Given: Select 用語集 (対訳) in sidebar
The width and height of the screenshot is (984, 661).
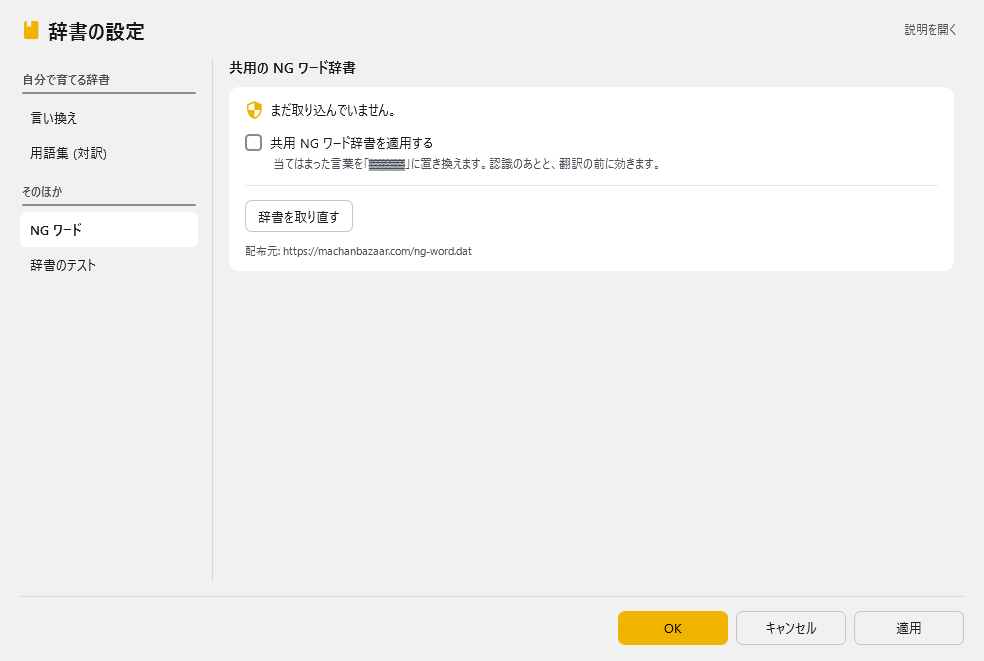Looking at the screenshot, I should point(109,153).
